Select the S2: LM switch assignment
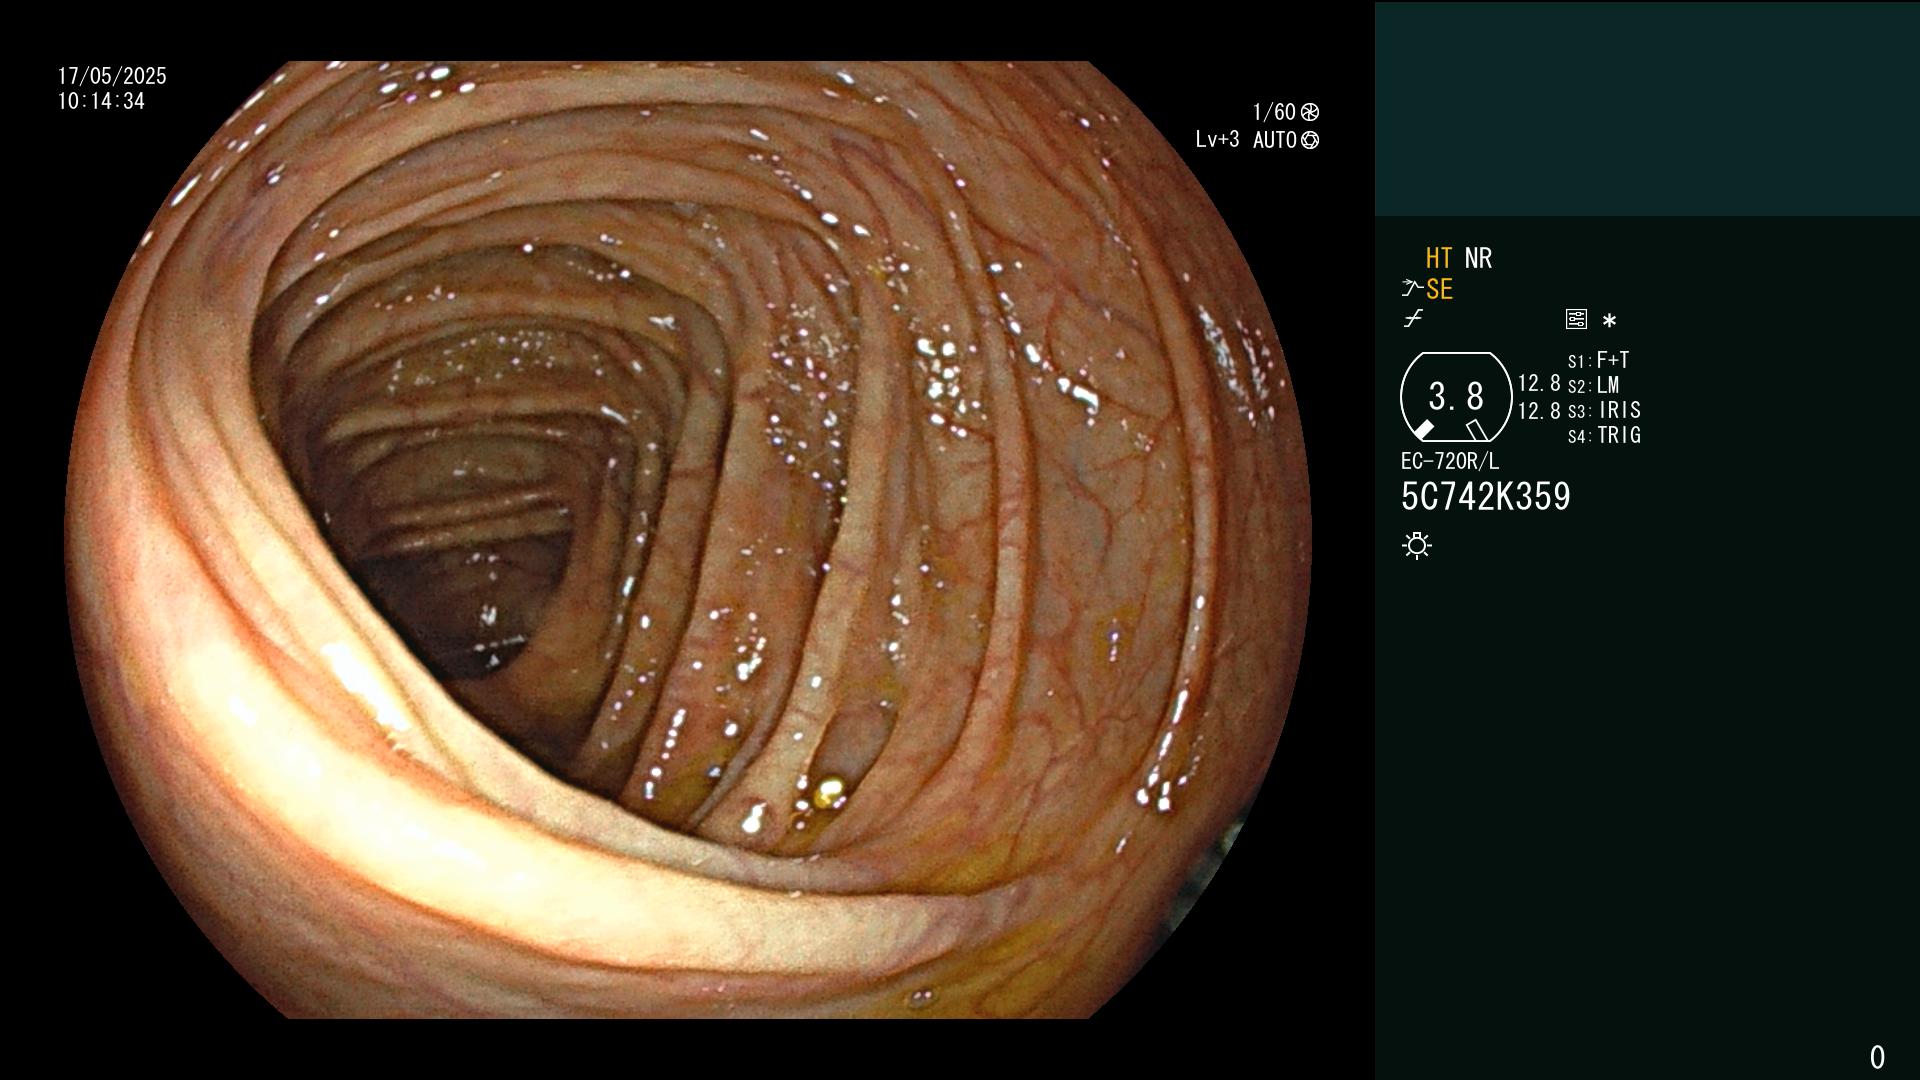This screenshot has width=1920, height=1080. point(1594,385)
